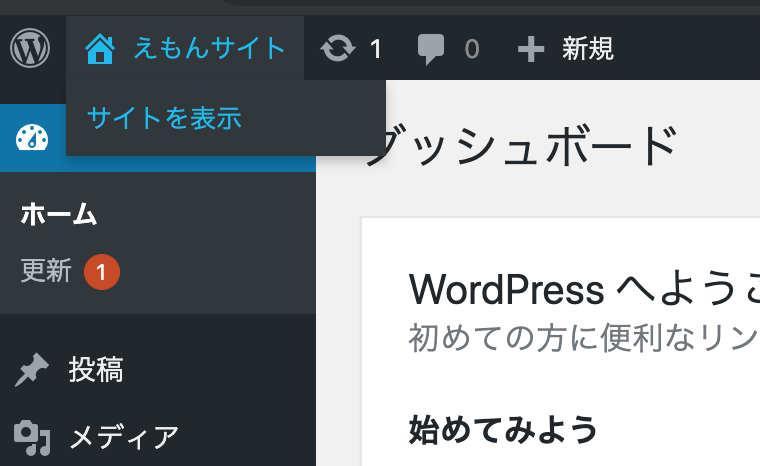This screenshot has width=760, height=466.
Task: Click the comments count 0
Action: click(x=472, y=49)
